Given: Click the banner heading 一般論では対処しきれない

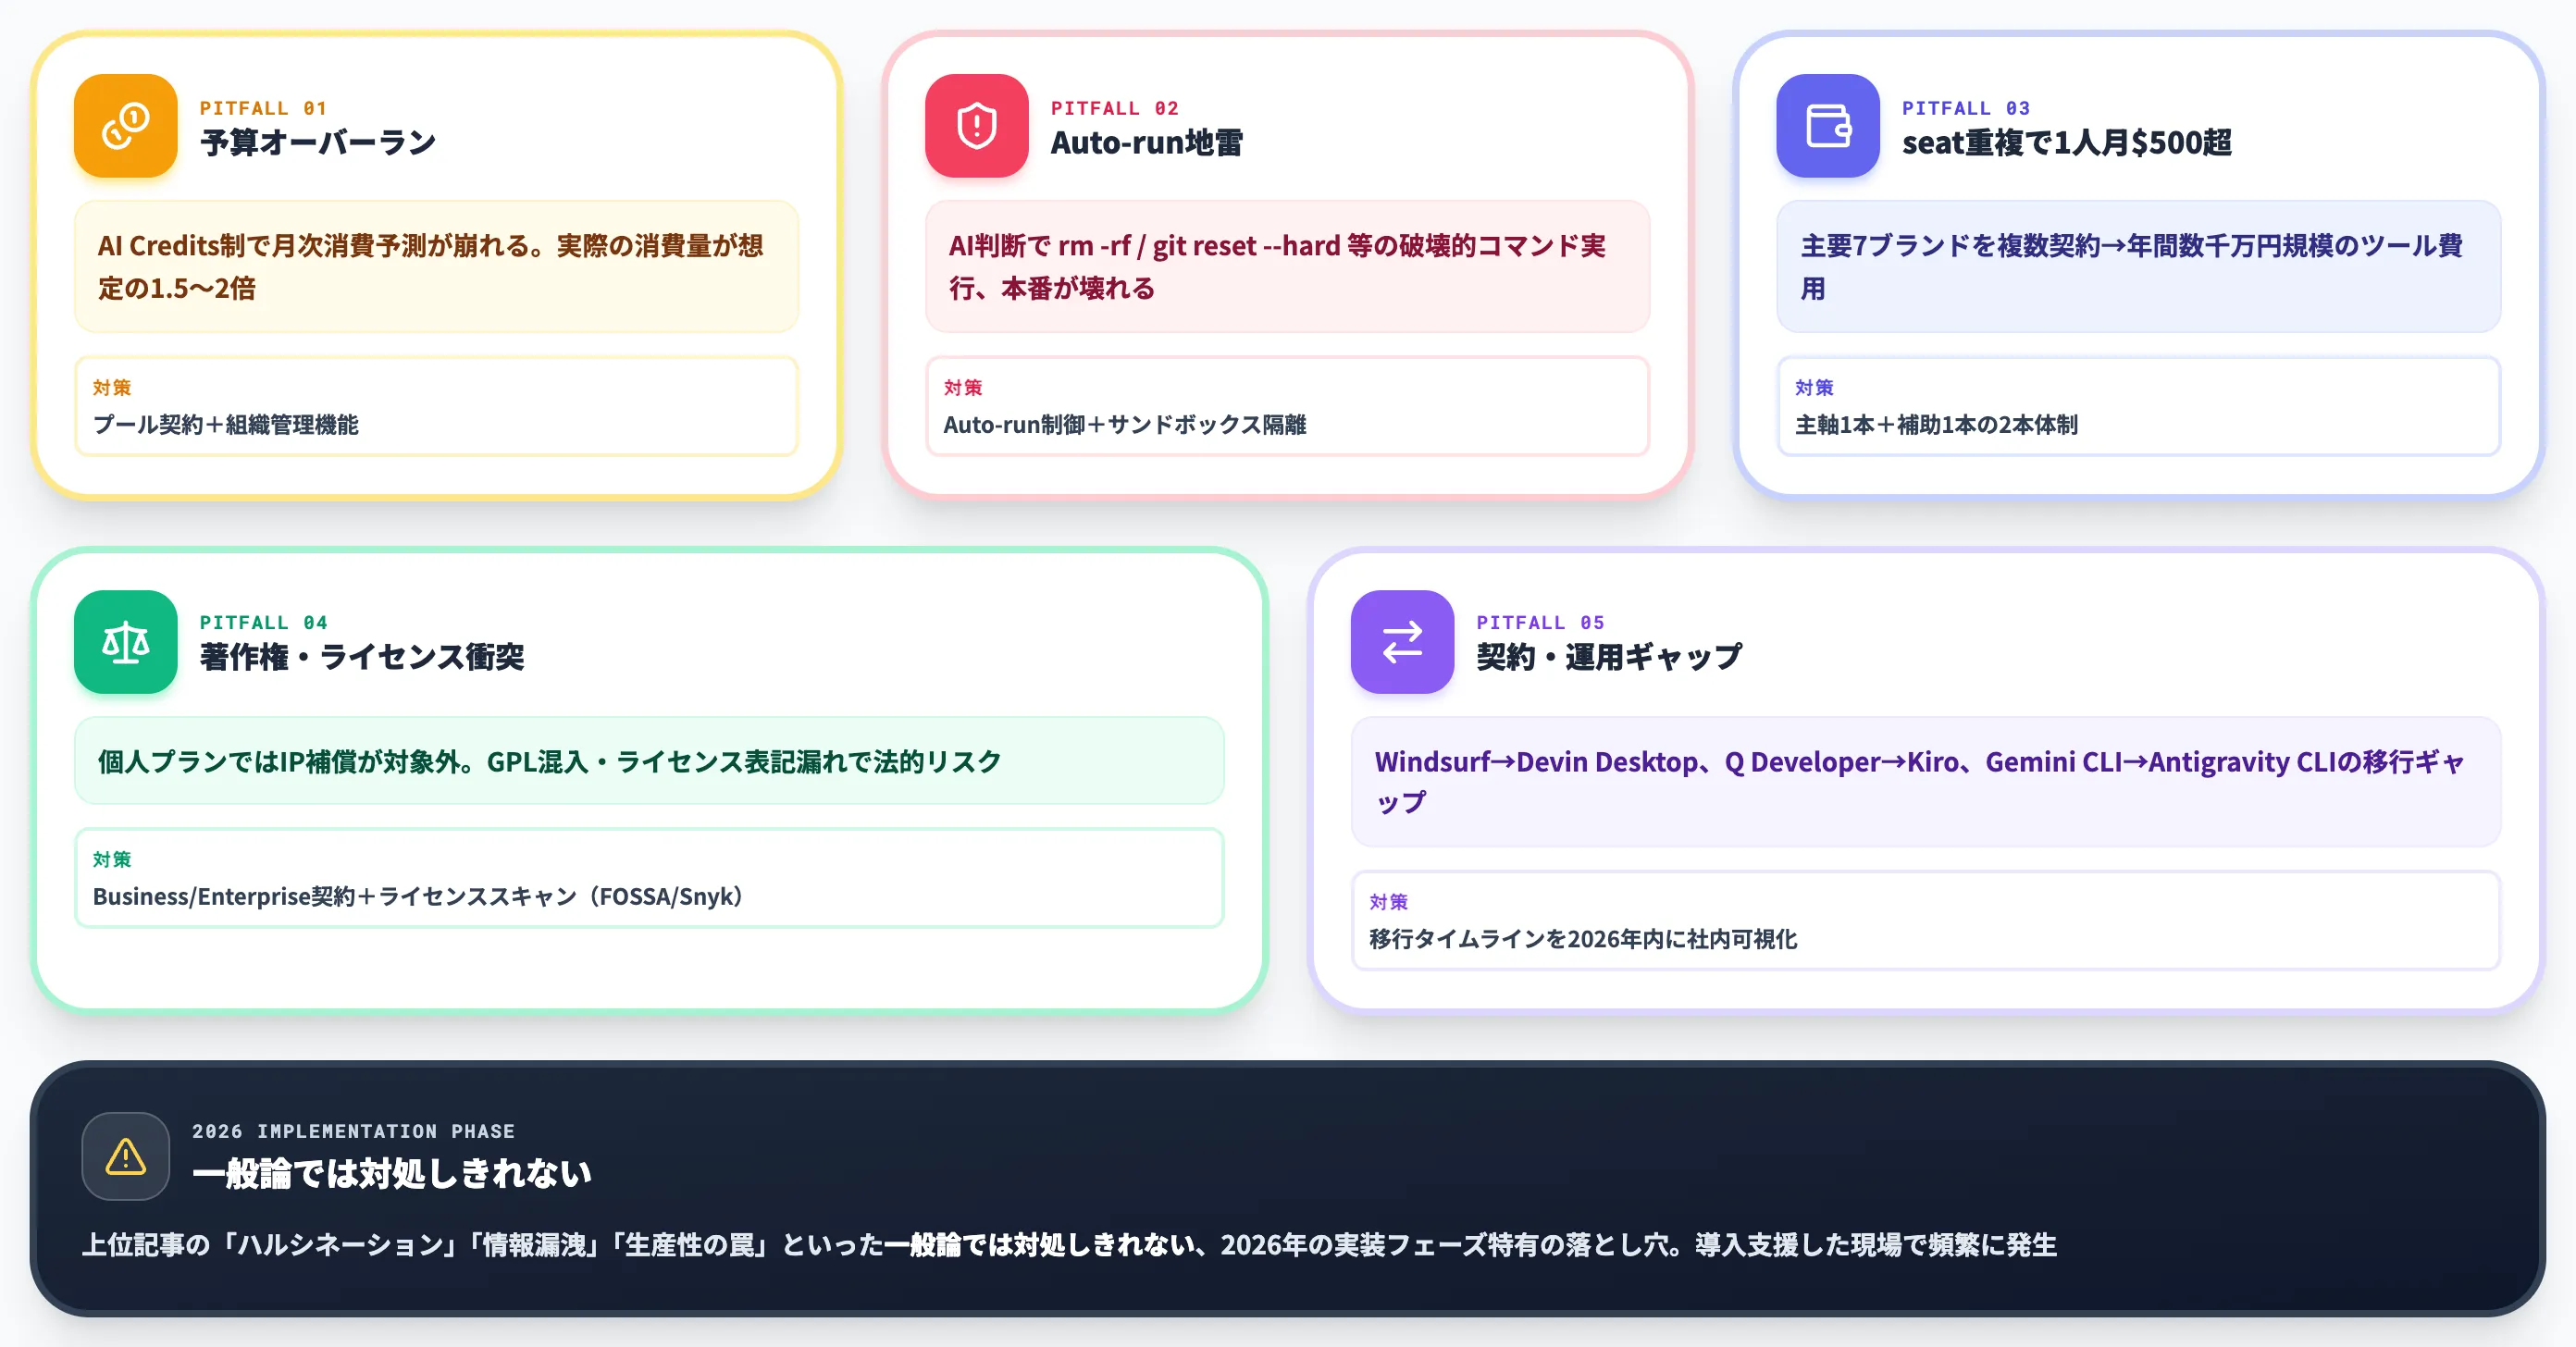Looking at the screenshot, I should [392, 1173].
